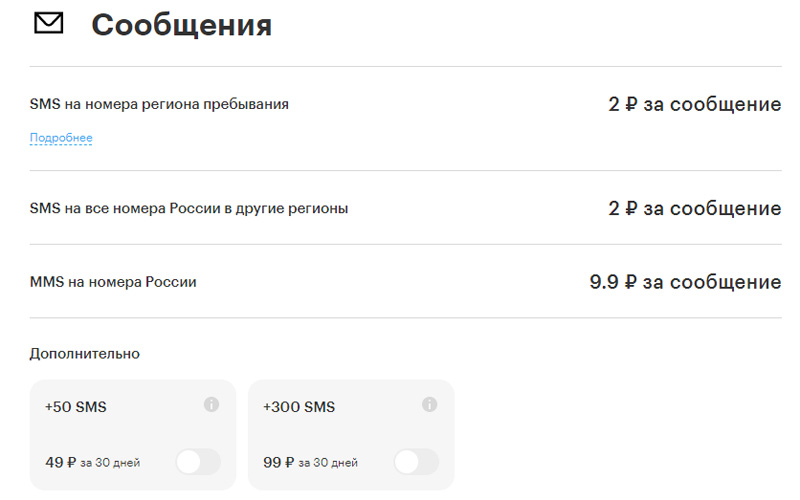This screenshot has width=800, height=500.
Task: Click the price for SMS региона пребывания
Action: coord(694,104)
